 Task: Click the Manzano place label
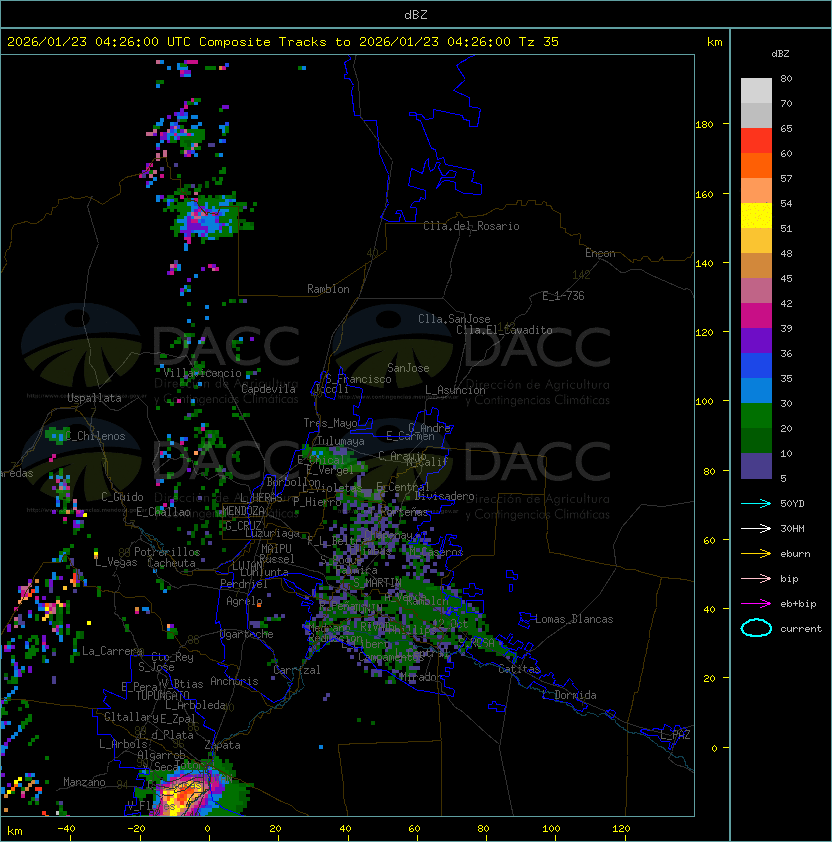84,782
